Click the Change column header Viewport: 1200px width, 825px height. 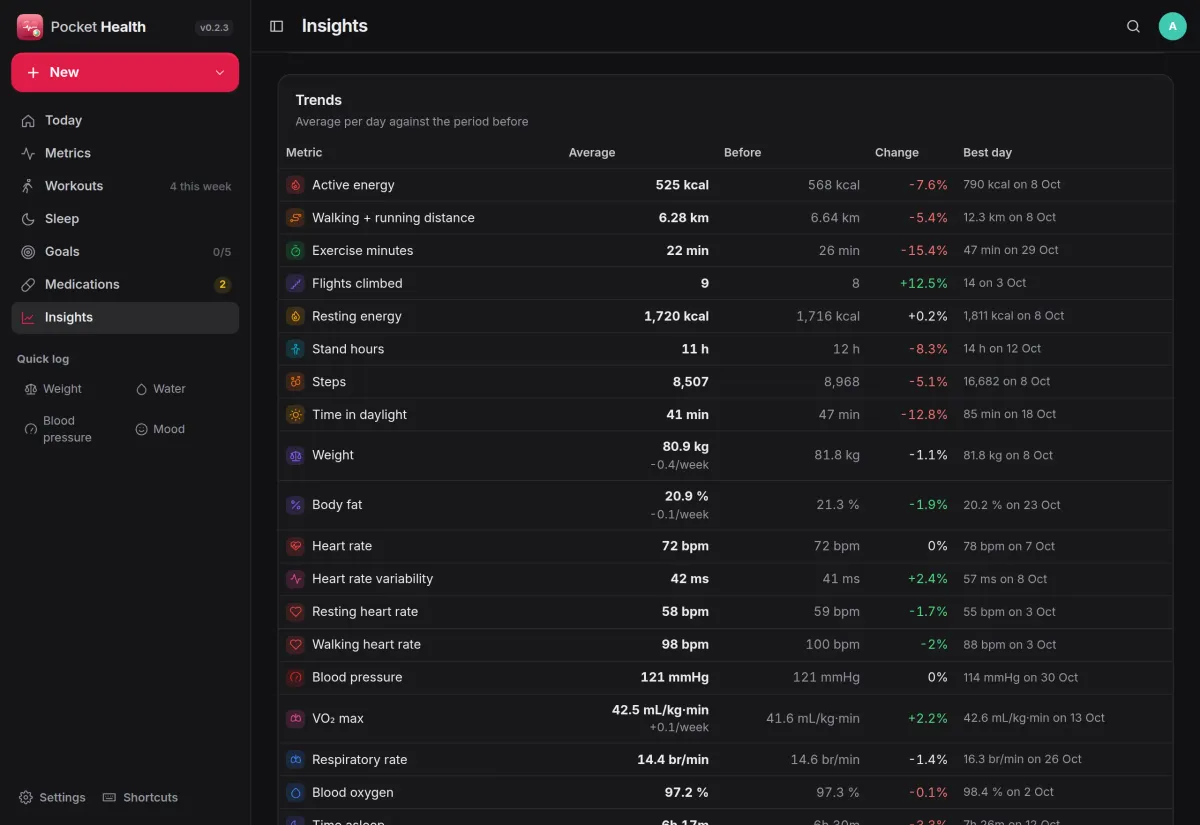pos(897,153)
